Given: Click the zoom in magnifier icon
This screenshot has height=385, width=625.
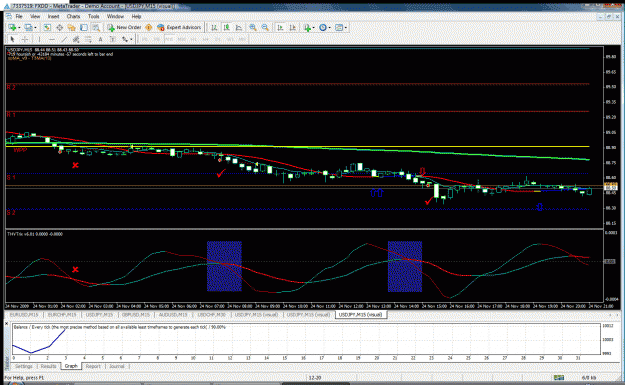Looking at the screenshot, I should [253, 28].
